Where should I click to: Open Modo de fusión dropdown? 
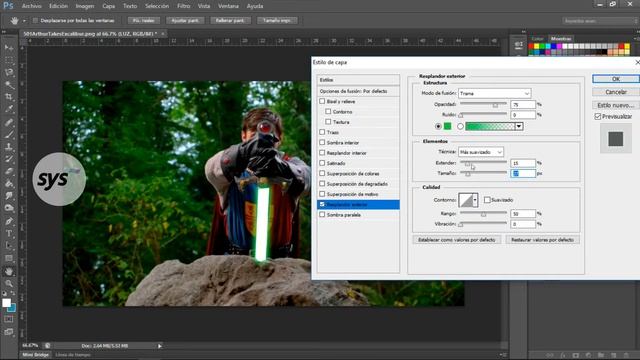pos(494,93)
